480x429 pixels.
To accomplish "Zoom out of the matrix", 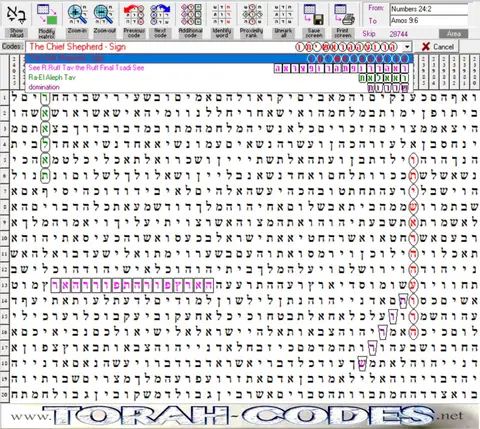I will (104, 20).
